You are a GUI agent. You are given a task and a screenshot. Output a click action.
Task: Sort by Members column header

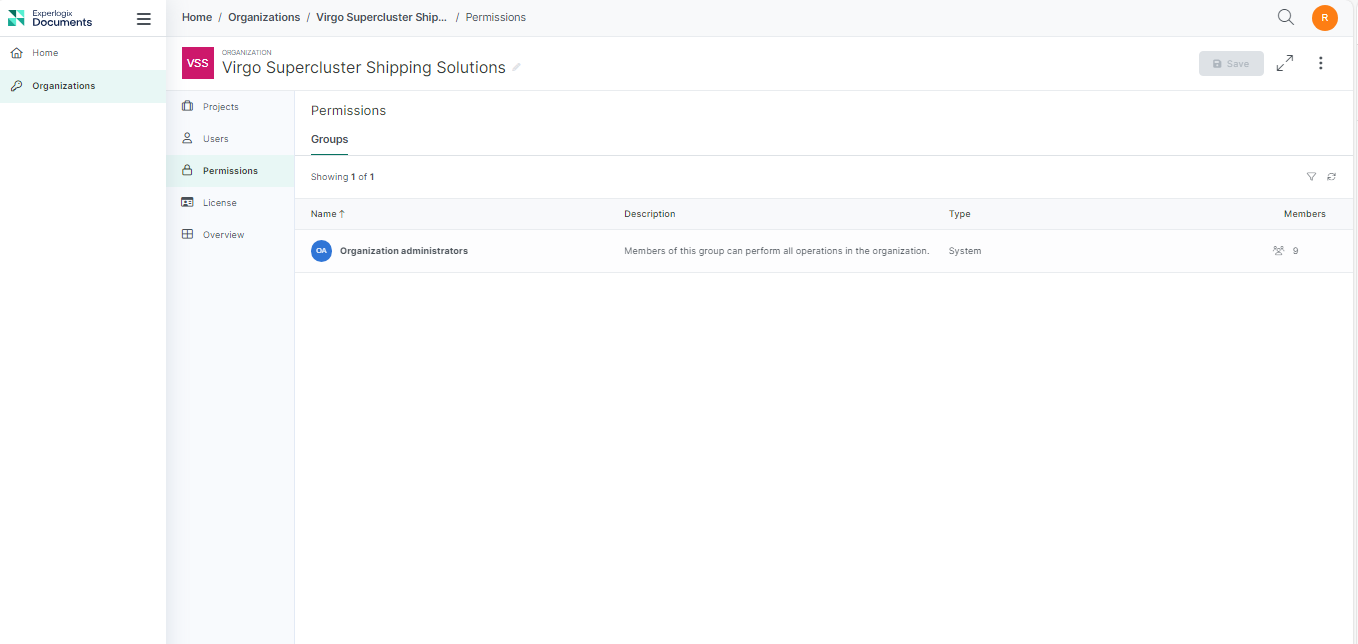[x=1305, y=214]
